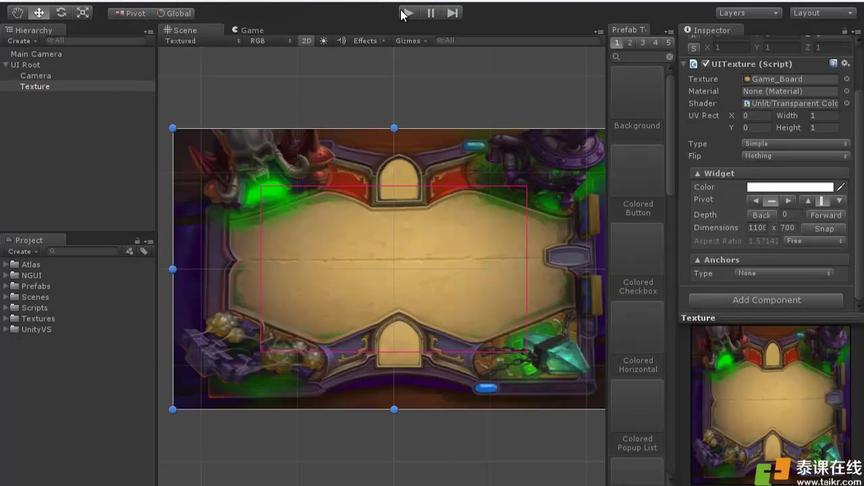
Task: Toggle scene audio speaker icon
Action: click(x=341, y=41)
